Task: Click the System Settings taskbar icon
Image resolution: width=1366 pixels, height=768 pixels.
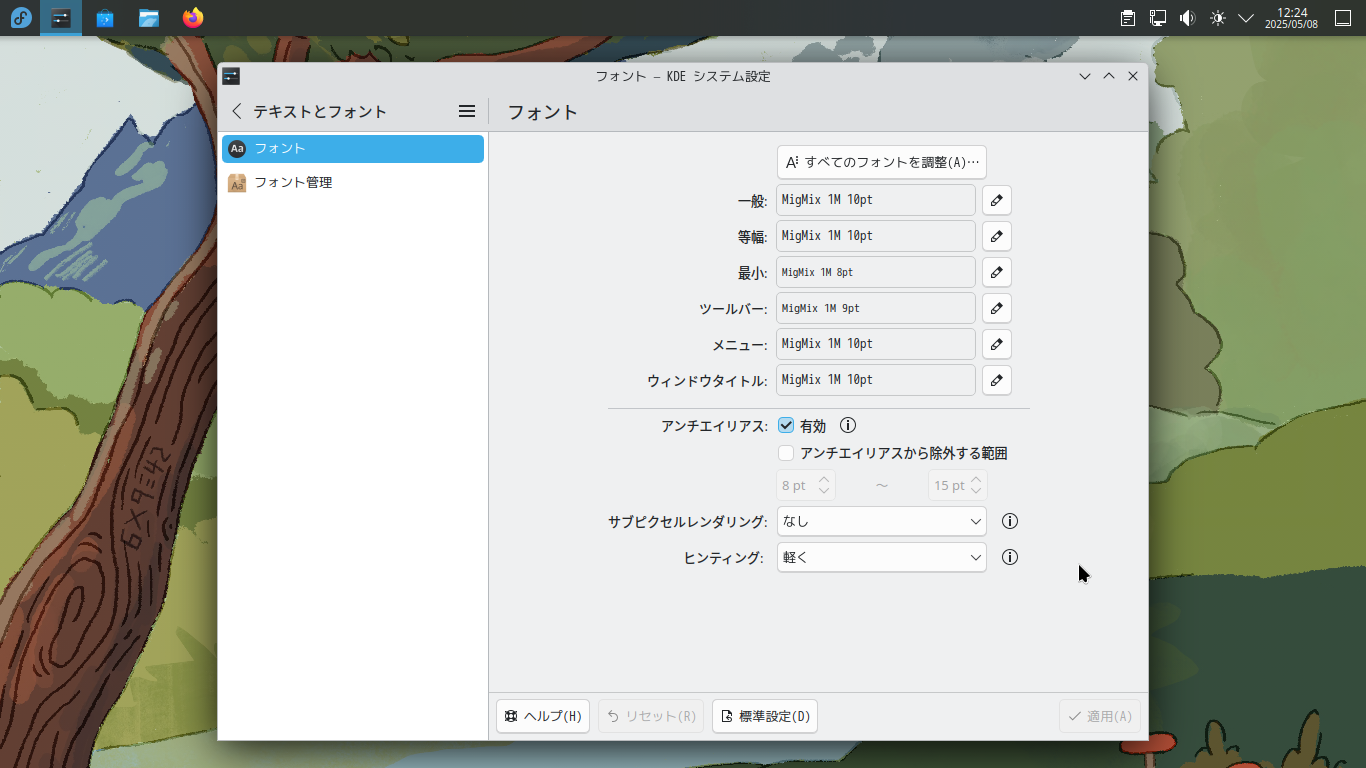Action: [61, 18]
